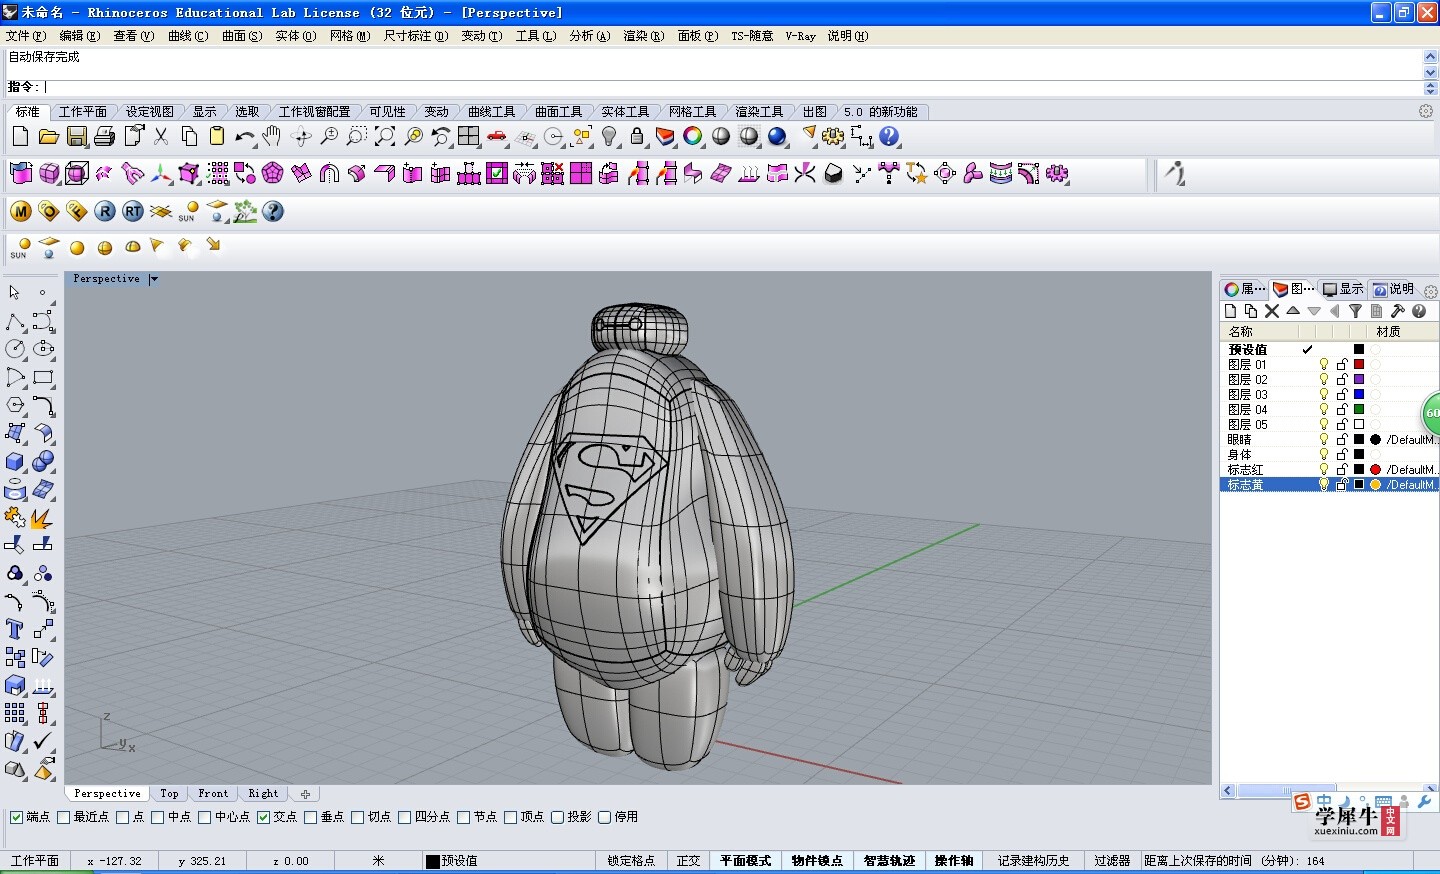Select the Text T tool in left toolbar
The image size is (1440, 874).
(15, 629)
